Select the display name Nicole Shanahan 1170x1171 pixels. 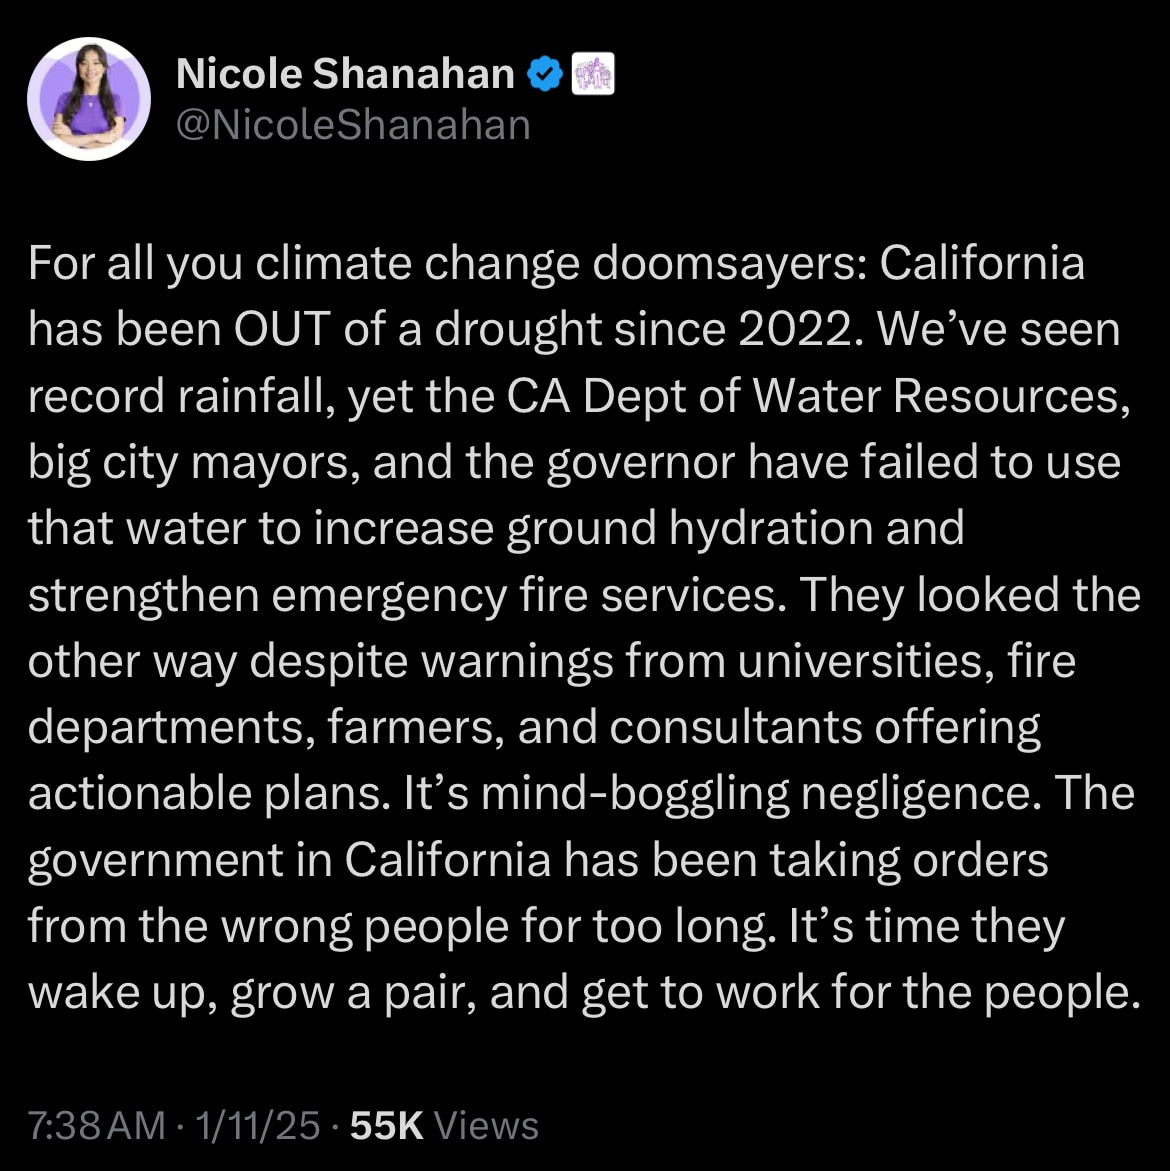point(344,72)
